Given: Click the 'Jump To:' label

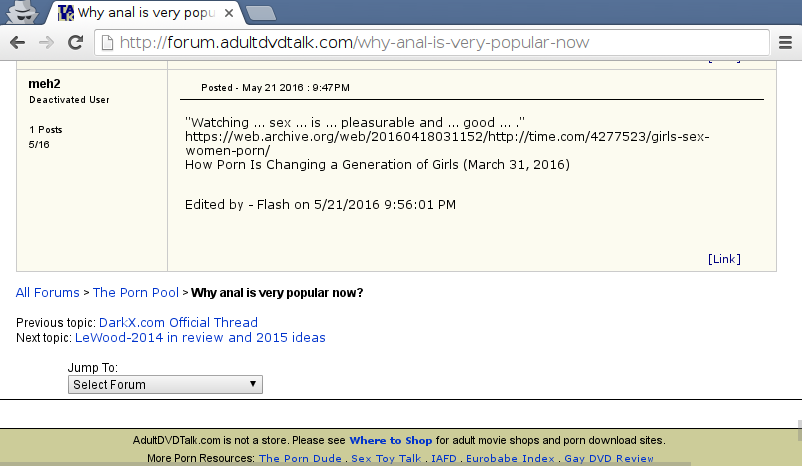Looking at the screenshot, I should point(93,368).
